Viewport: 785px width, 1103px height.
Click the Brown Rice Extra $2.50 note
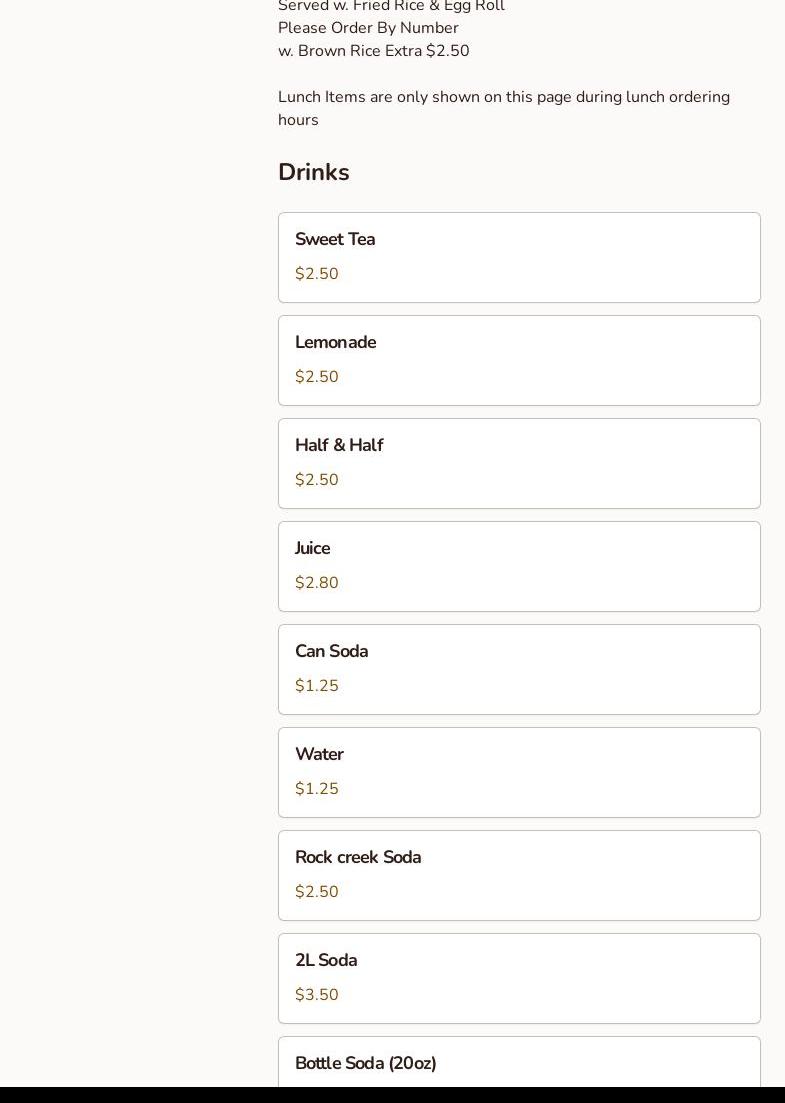373,51
